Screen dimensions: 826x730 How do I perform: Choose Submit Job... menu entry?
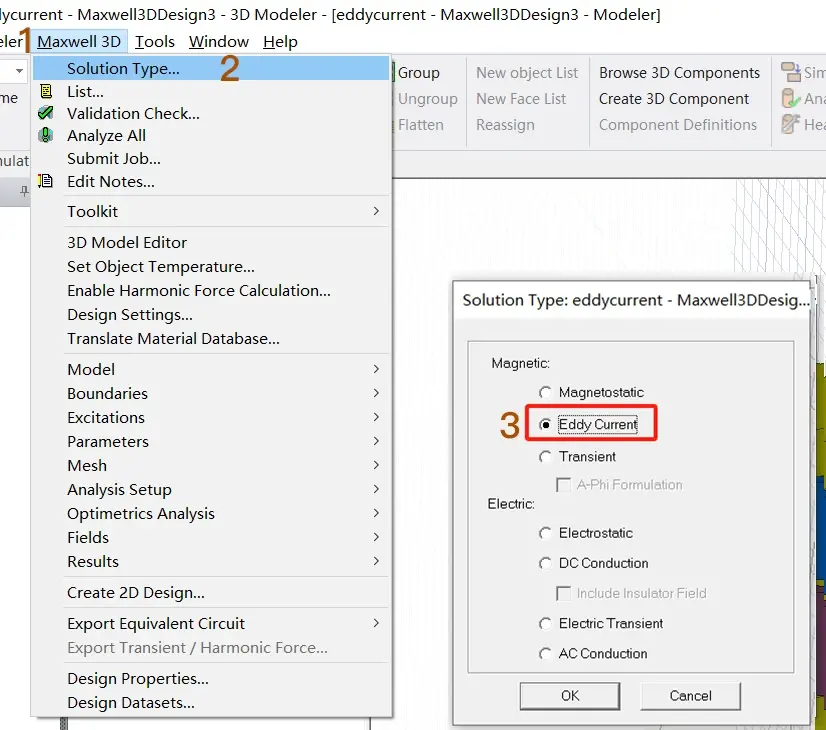pyautogui.click(x=211, y=159)
